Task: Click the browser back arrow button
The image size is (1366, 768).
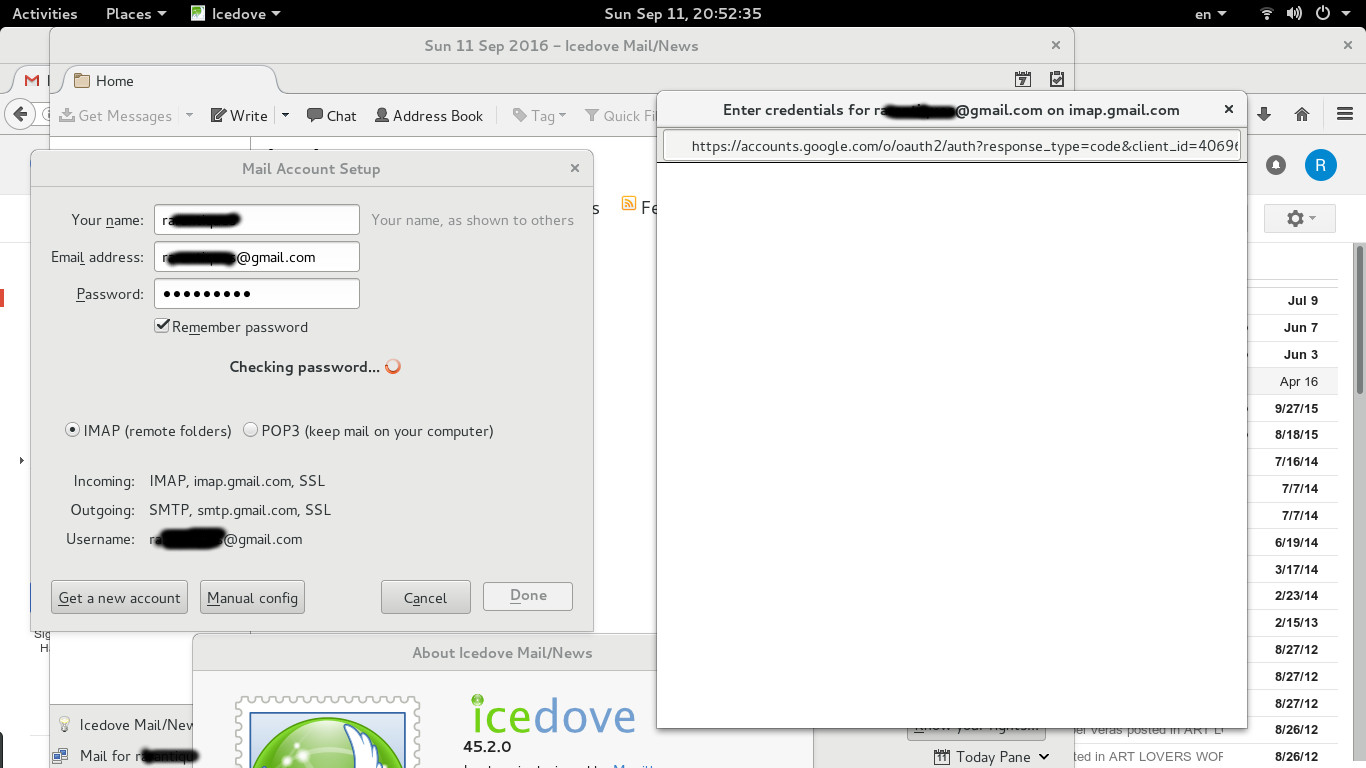Action: coord(19,114)
